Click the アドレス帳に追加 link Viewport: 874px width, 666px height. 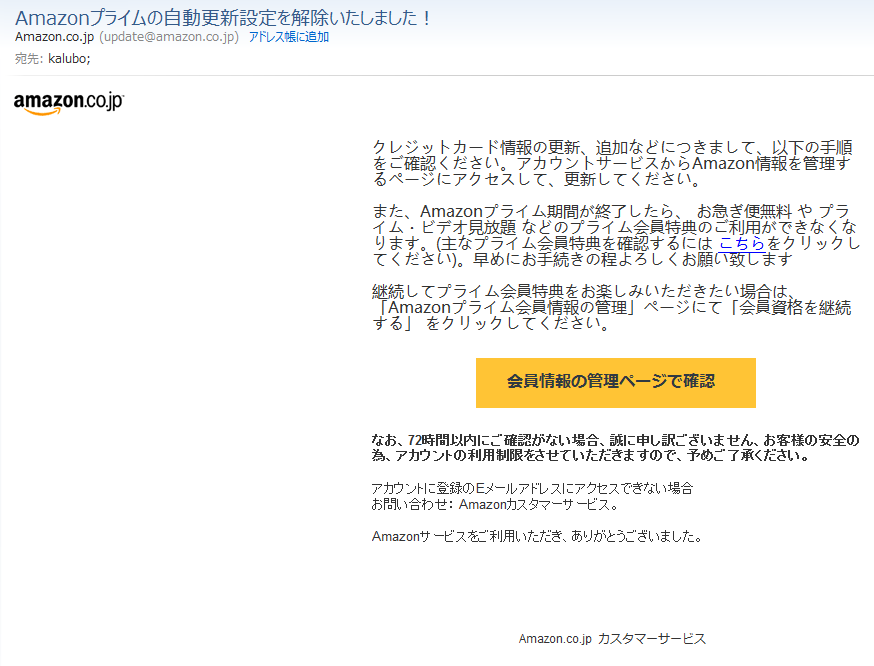tap(289, 37)
